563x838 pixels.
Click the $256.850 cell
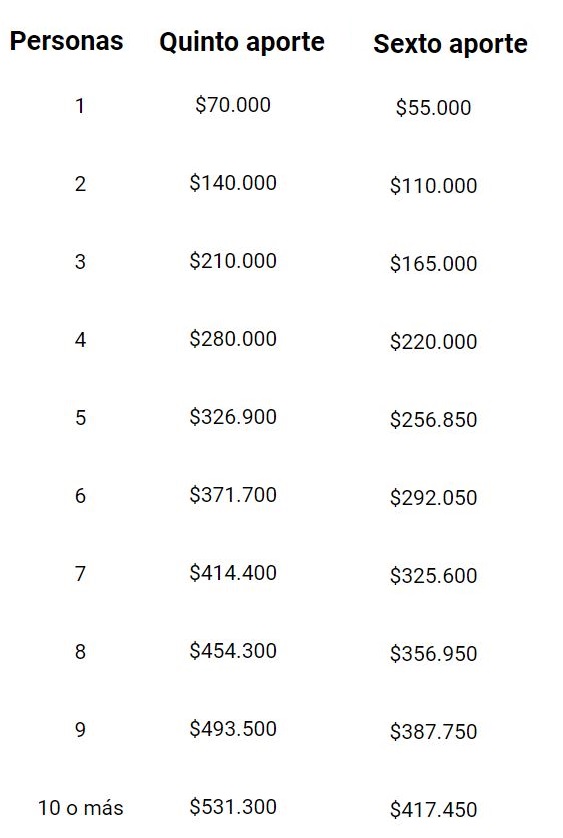pos(433,420)
